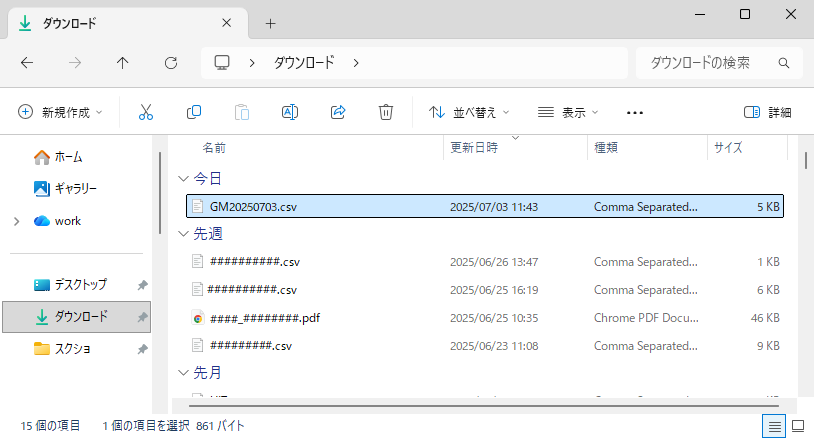Screen dimensions: 814x438
Task: Click the 5 KB size cell
Action: click(x=768, y=207)
